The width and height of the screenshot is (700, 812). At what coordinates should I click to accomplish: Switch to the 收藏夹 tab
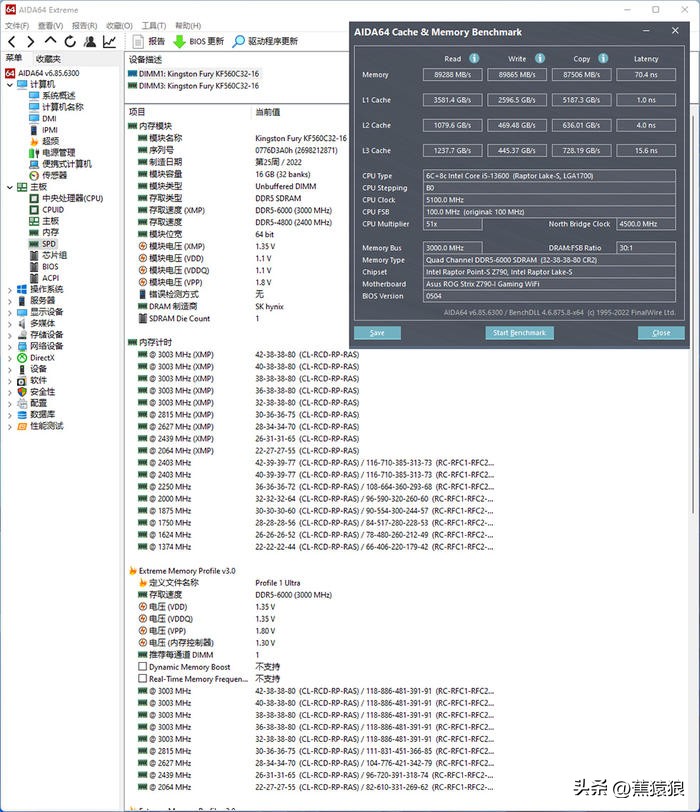[48, 58]
